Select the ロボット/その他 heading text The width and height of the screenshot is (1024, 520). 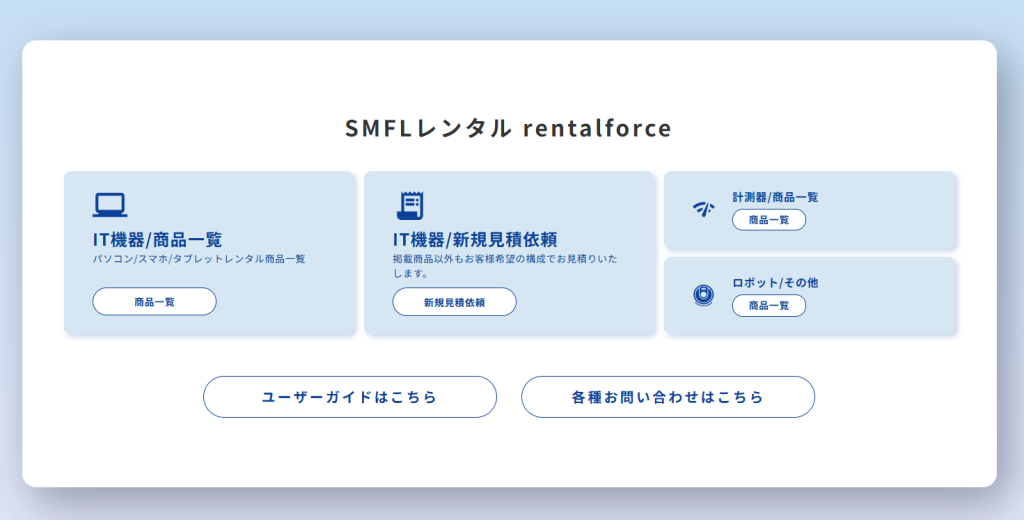775,283
